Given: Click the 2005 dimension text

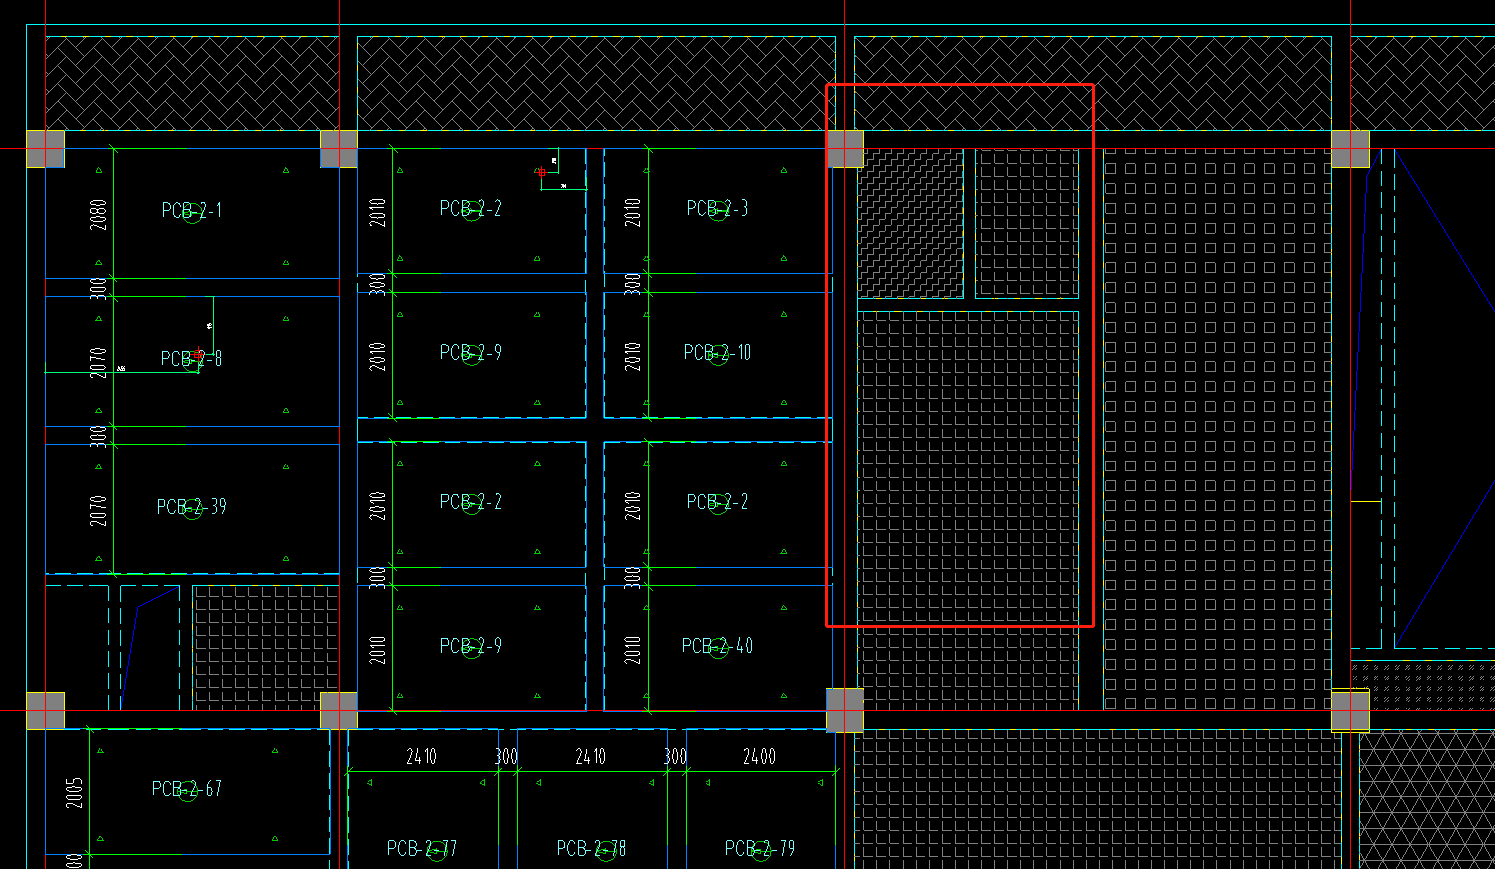Looking at the screenshot, I should tap(75, 793).
